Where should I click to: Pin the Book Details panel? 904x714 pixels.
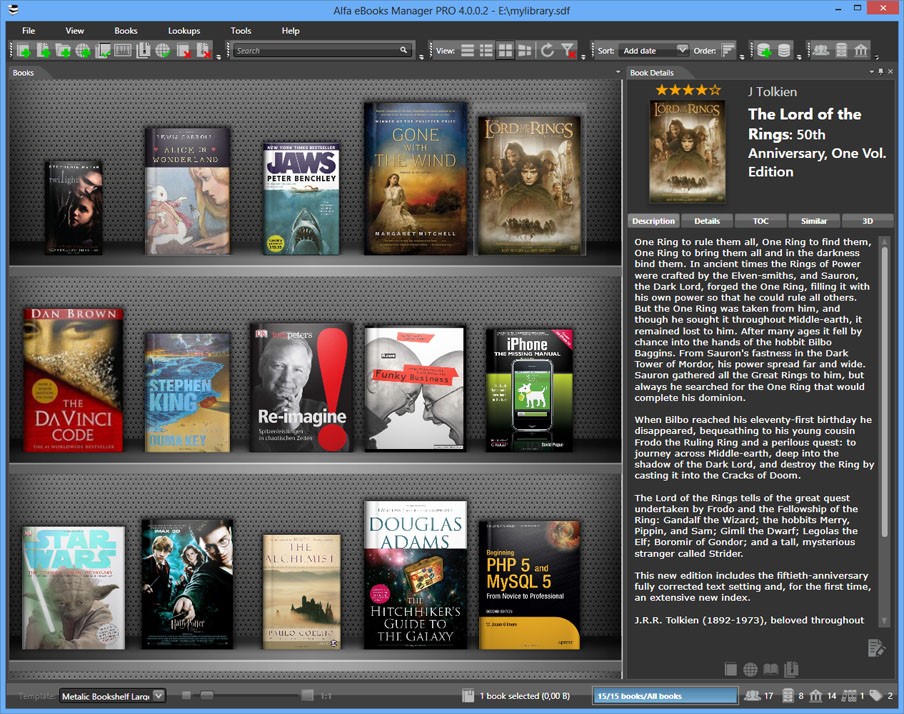(x=880, y=72)
